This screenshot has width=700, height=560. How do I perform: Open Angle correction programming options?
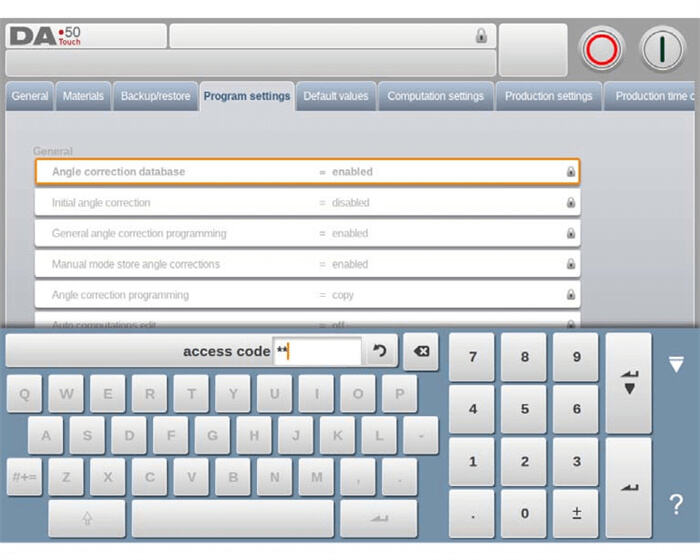[x=307, y=296]
